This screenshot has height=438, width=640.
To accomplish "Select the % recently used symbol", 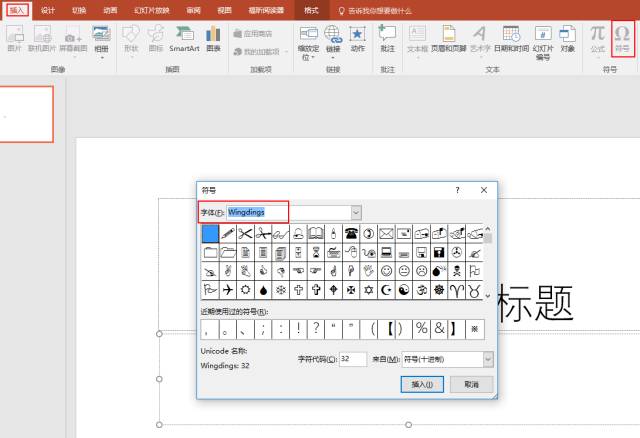I will (422, 329).
